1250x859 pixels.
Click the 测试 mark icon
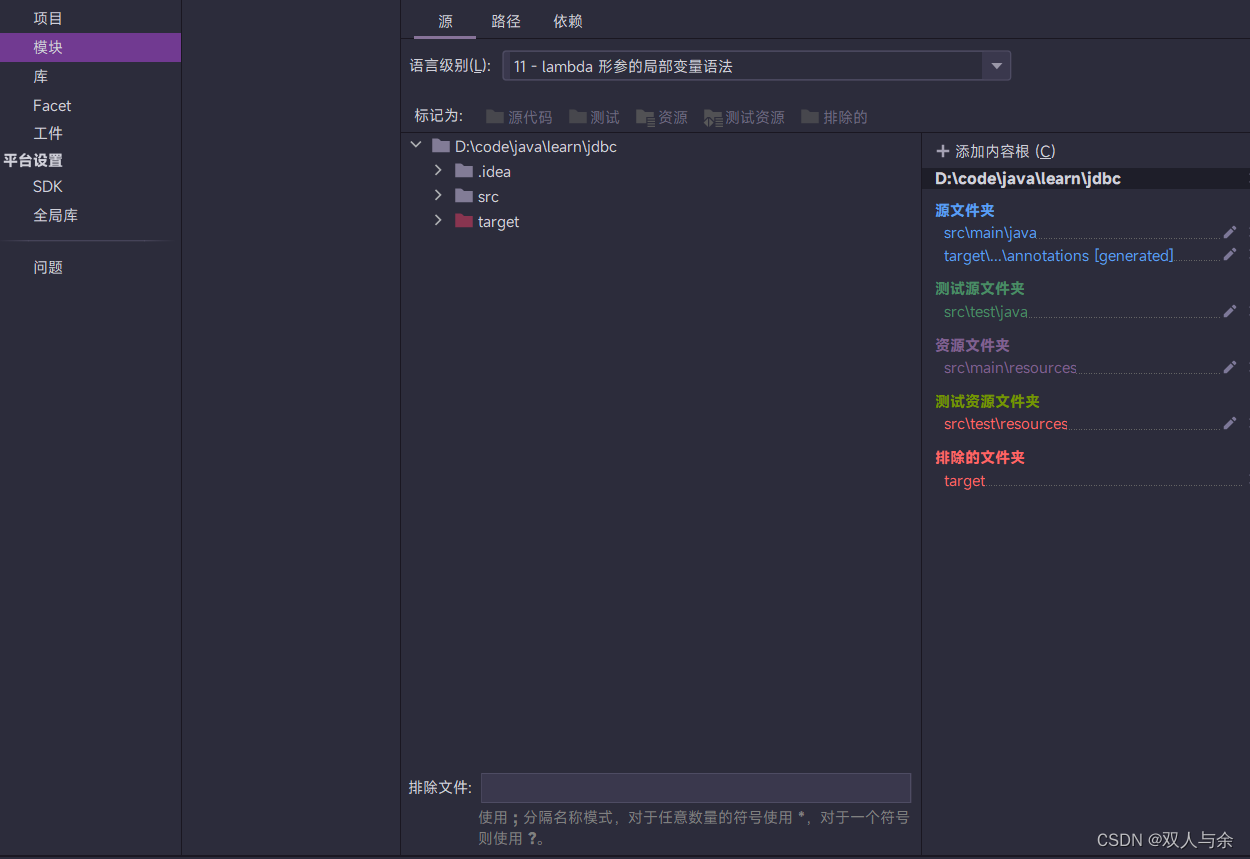point(579,116)
